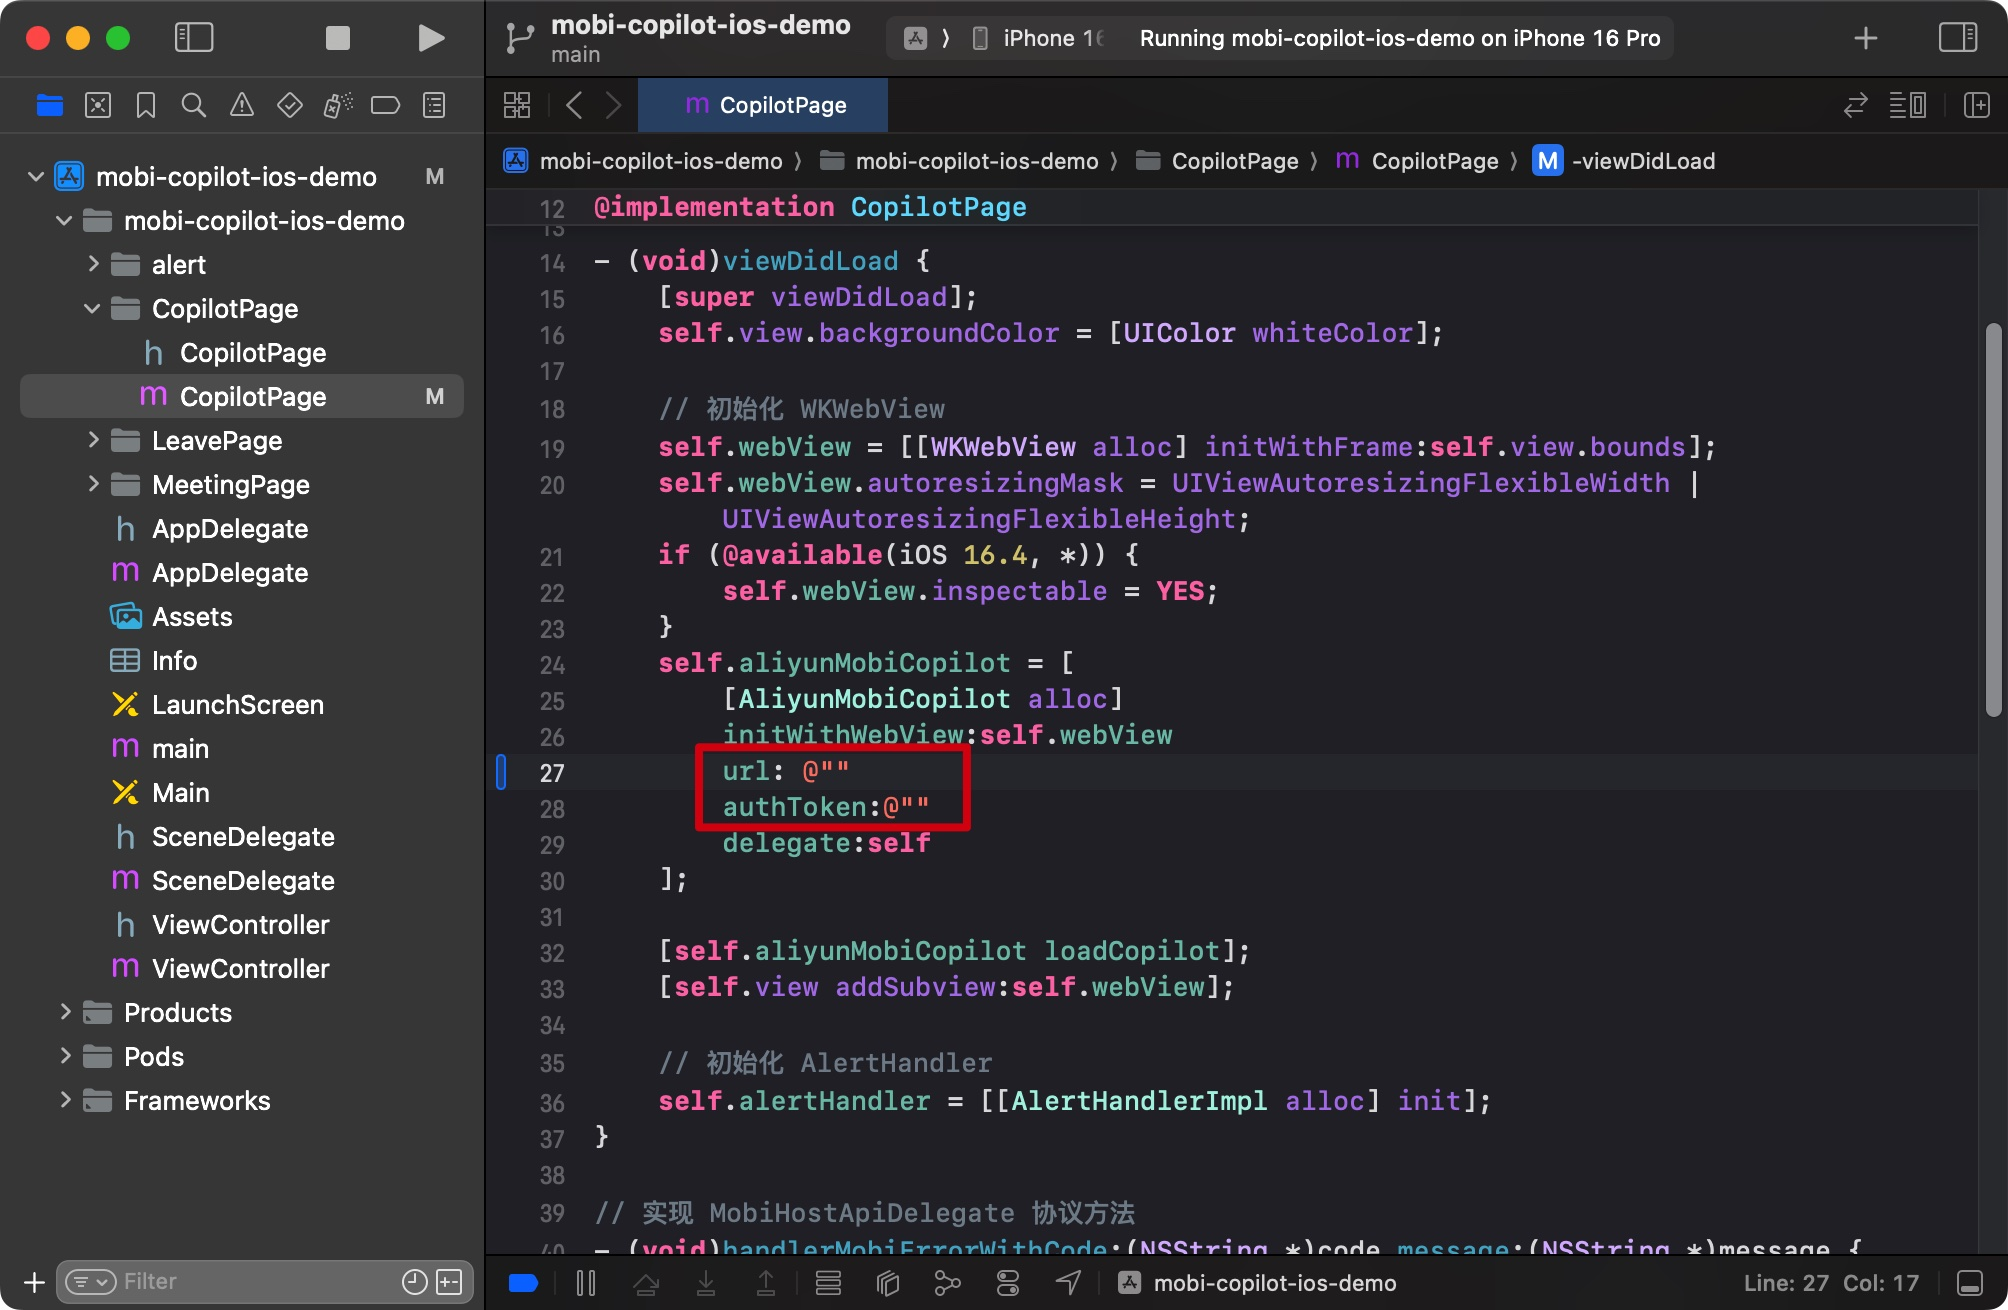Viewport: 2008px width, 1310px height.
Task: Select the iPhone 16 destination
Action: (x=1040, y=38)
